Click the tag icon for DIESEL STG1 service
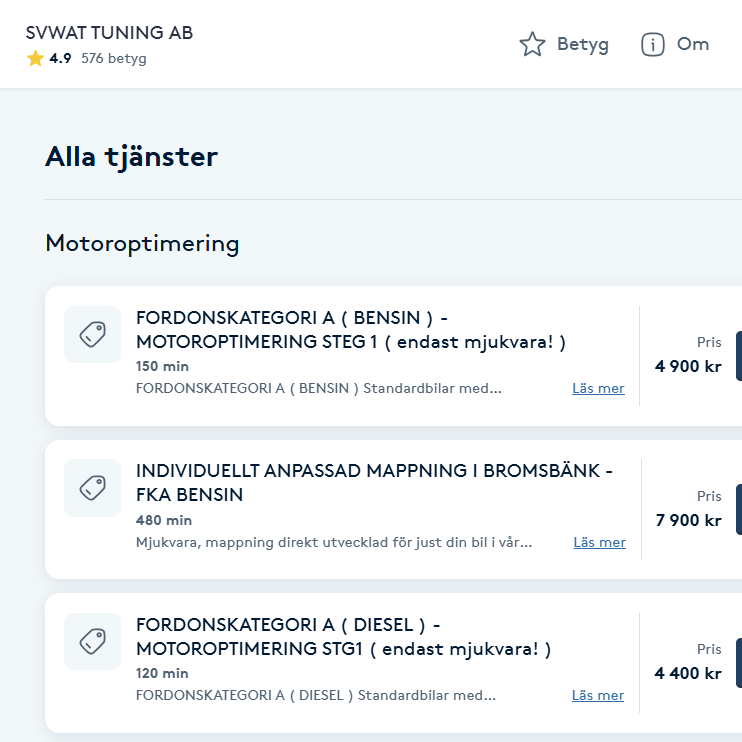This screenshot has height=742, width=742. [92, 641]
